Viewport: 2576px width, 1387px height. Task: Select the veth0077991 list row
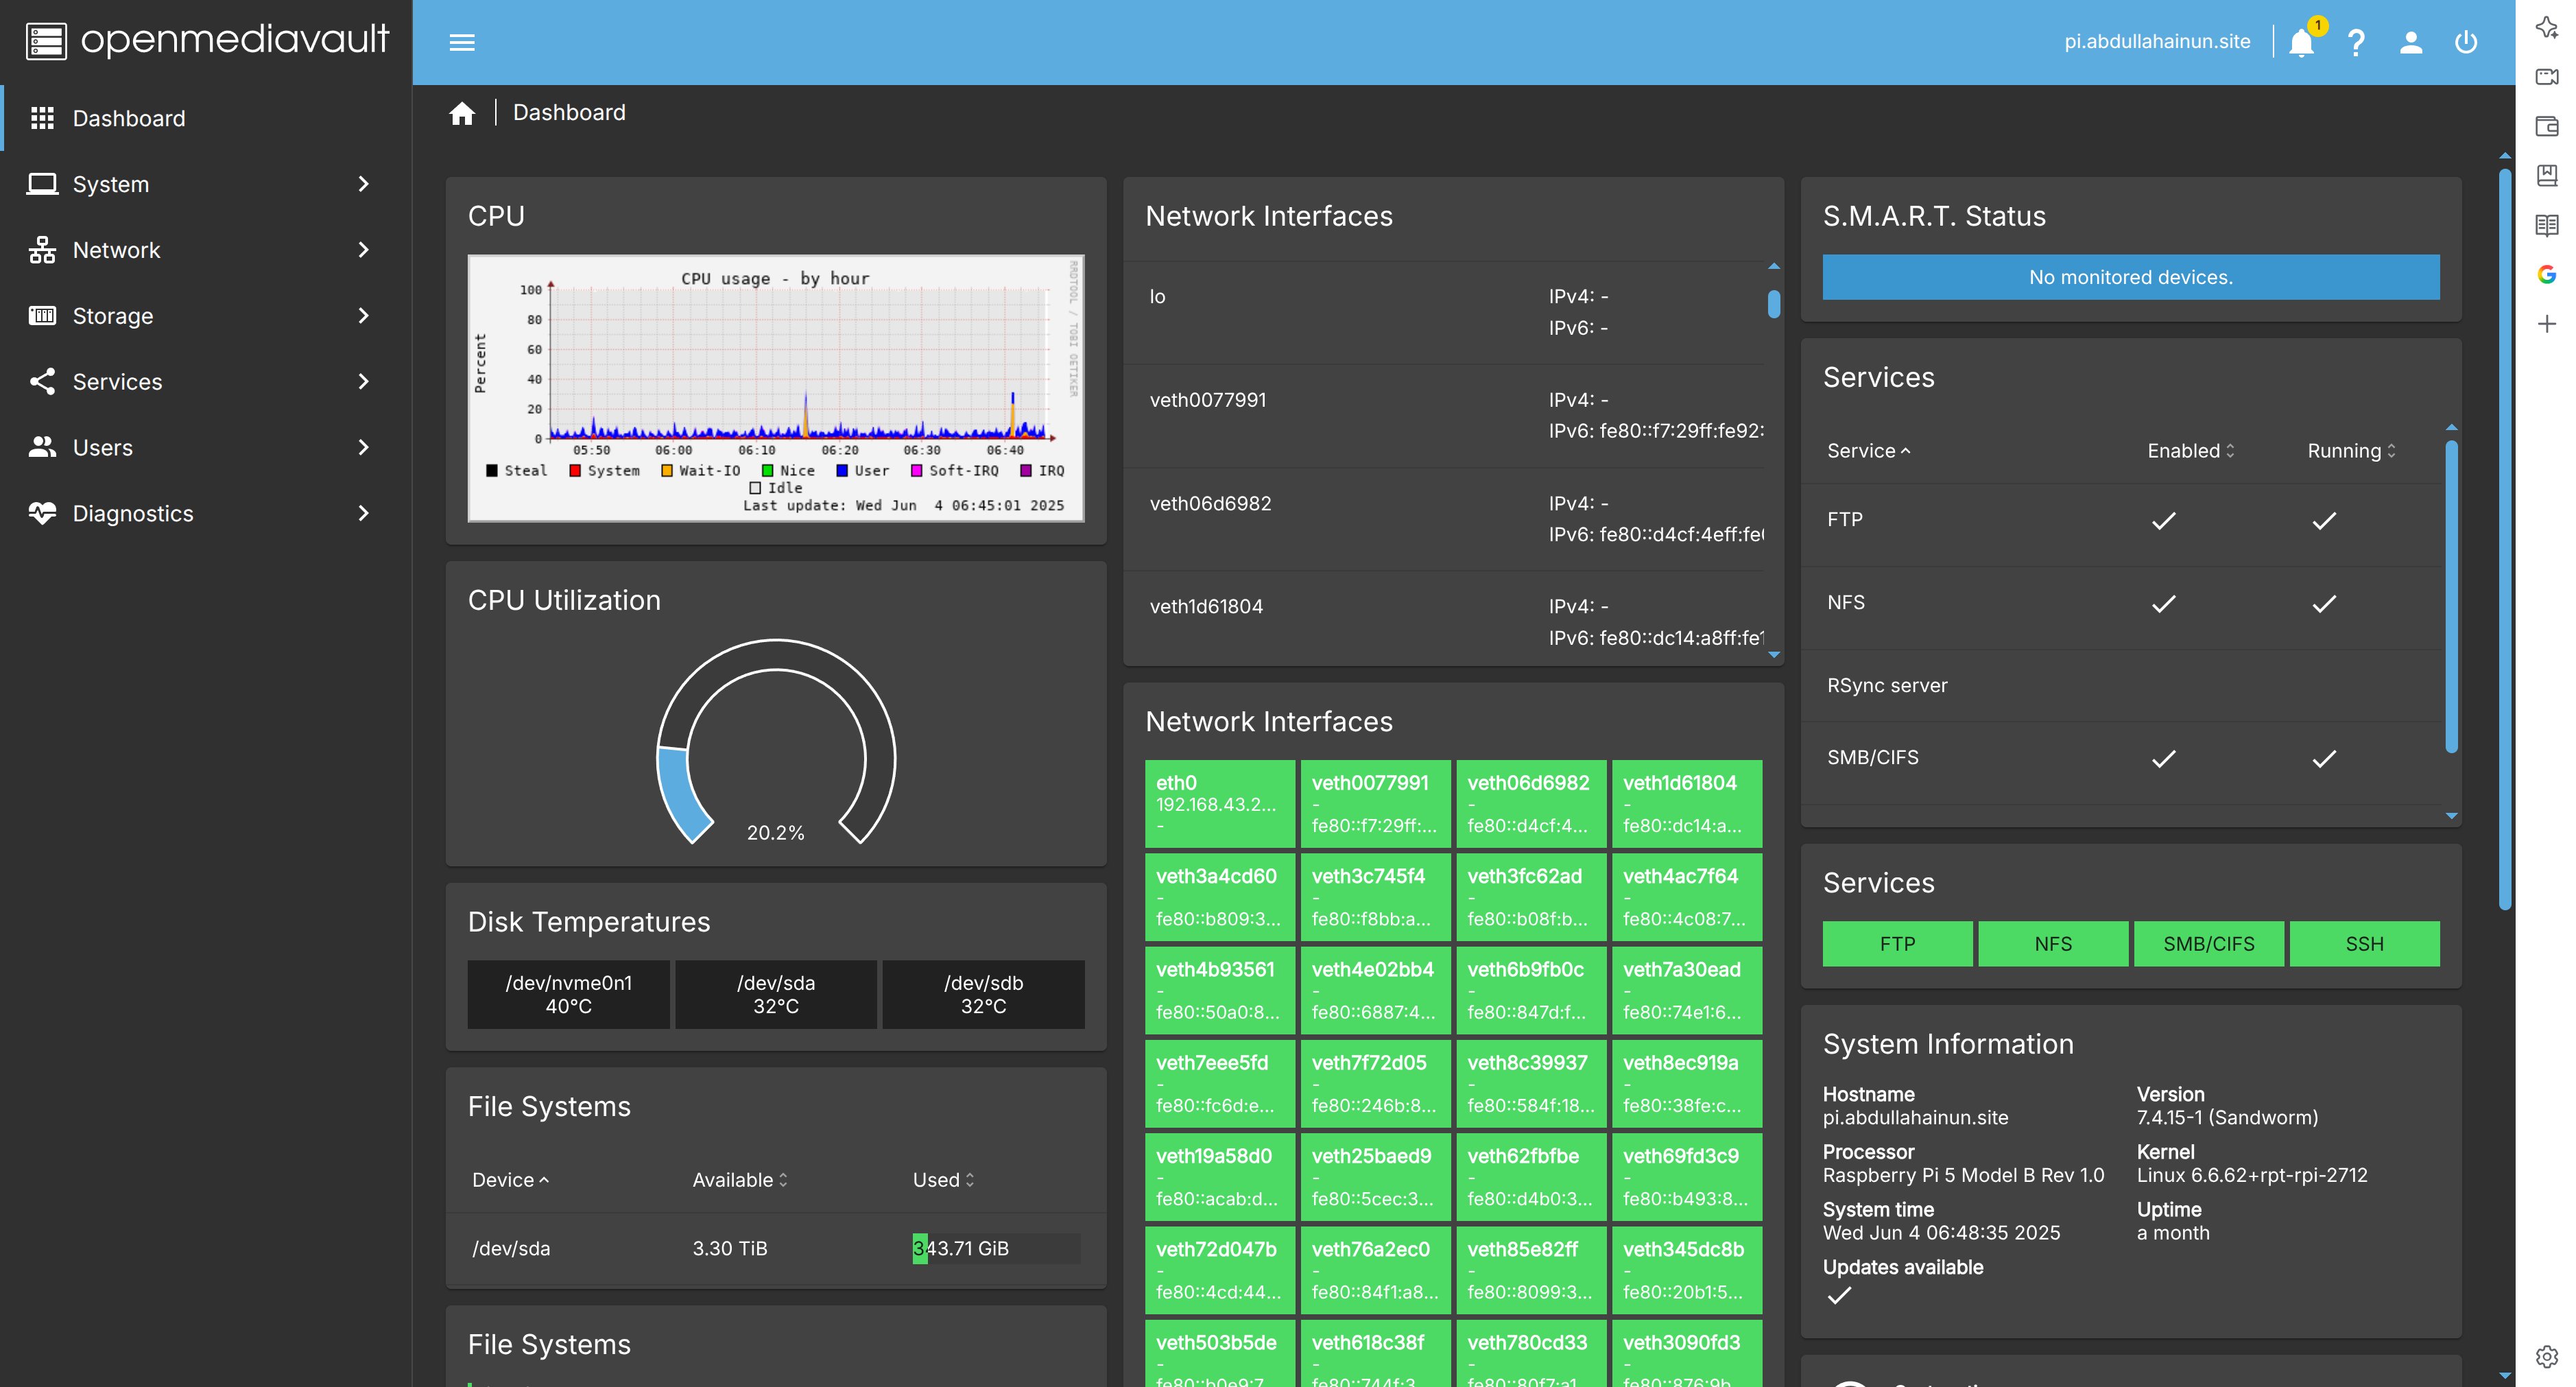pyautogui.click(x=1445, y=416)
